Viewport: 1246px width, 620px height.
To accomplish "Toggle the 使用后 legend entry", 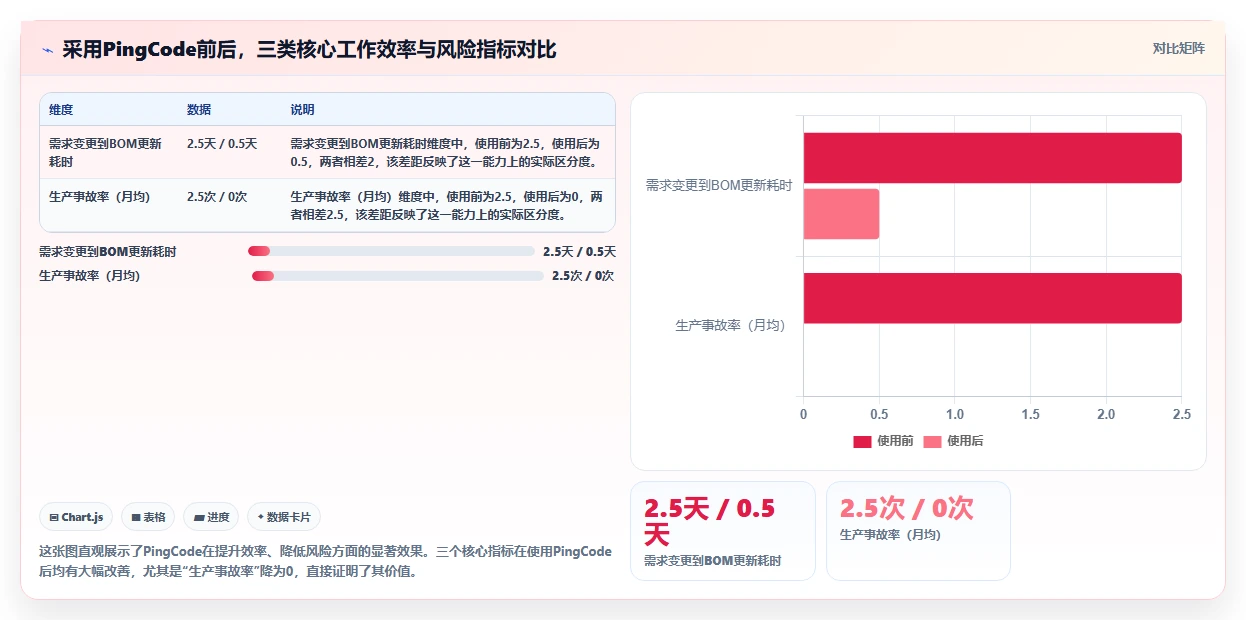I will (953, 441).
